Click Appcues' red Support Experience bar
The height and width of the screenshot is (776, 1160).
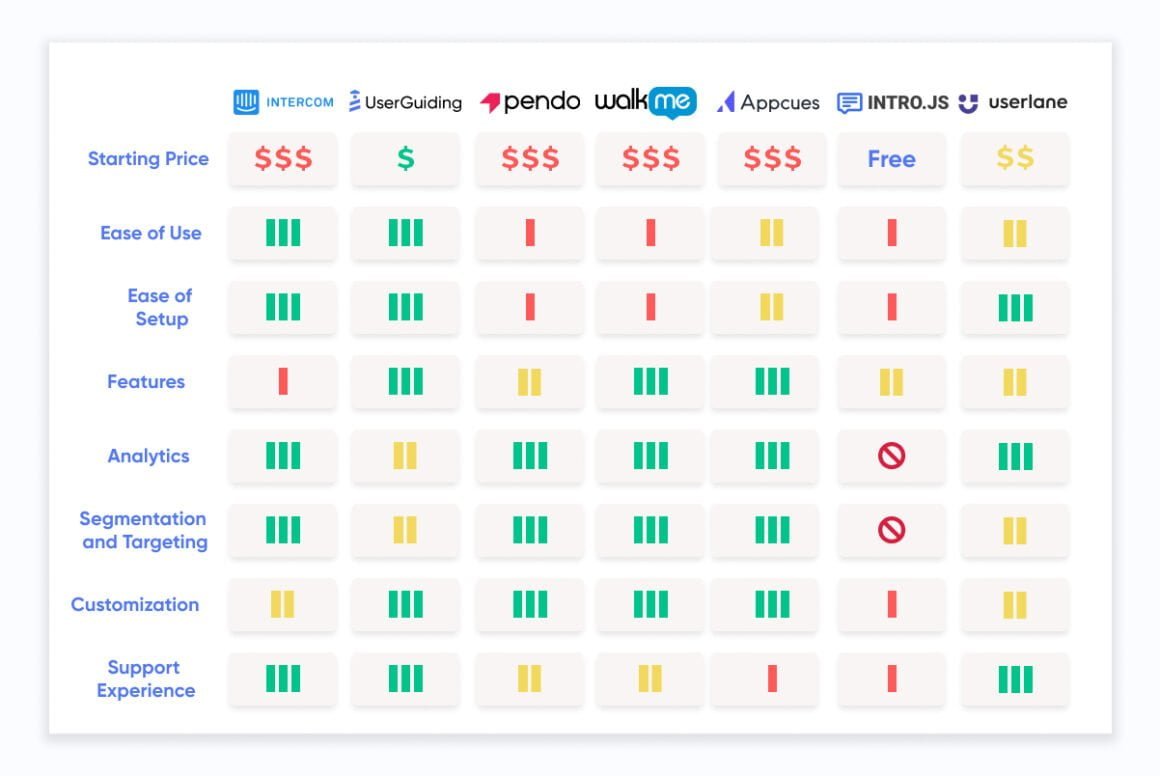pyautogui.click(x=772, y=678)
